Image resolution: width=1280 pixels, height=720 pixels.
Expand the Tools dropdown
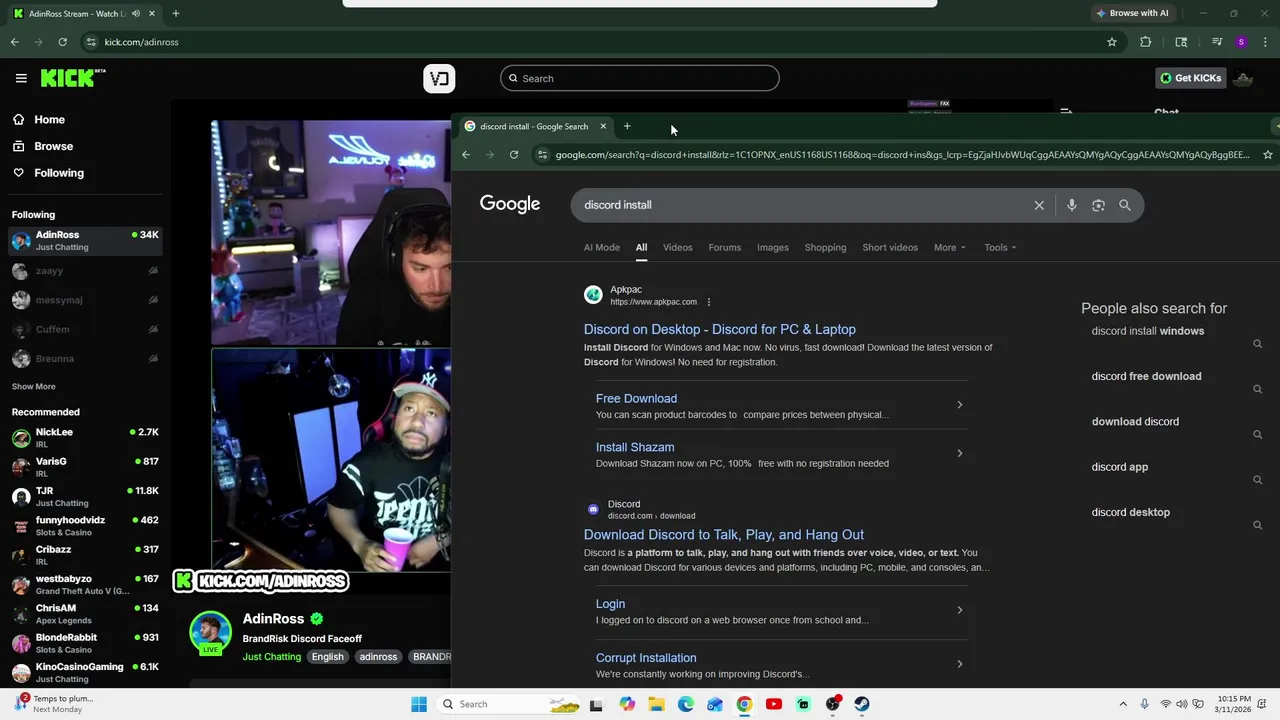pos(1000,247)
